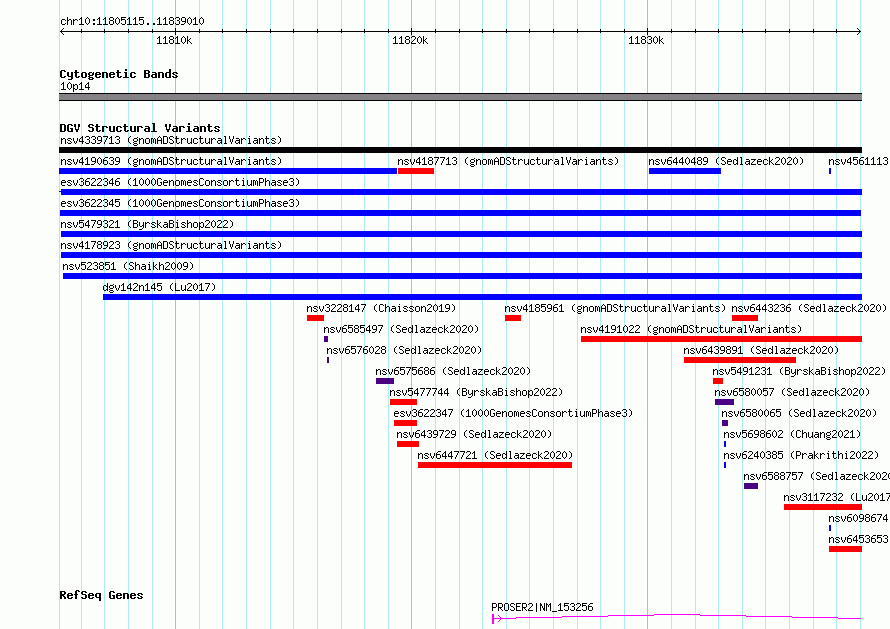Select esv3622345 (1000GenomesConsortiumPhase3) label
The image size is (890, 629).
[x=180, y=203]
